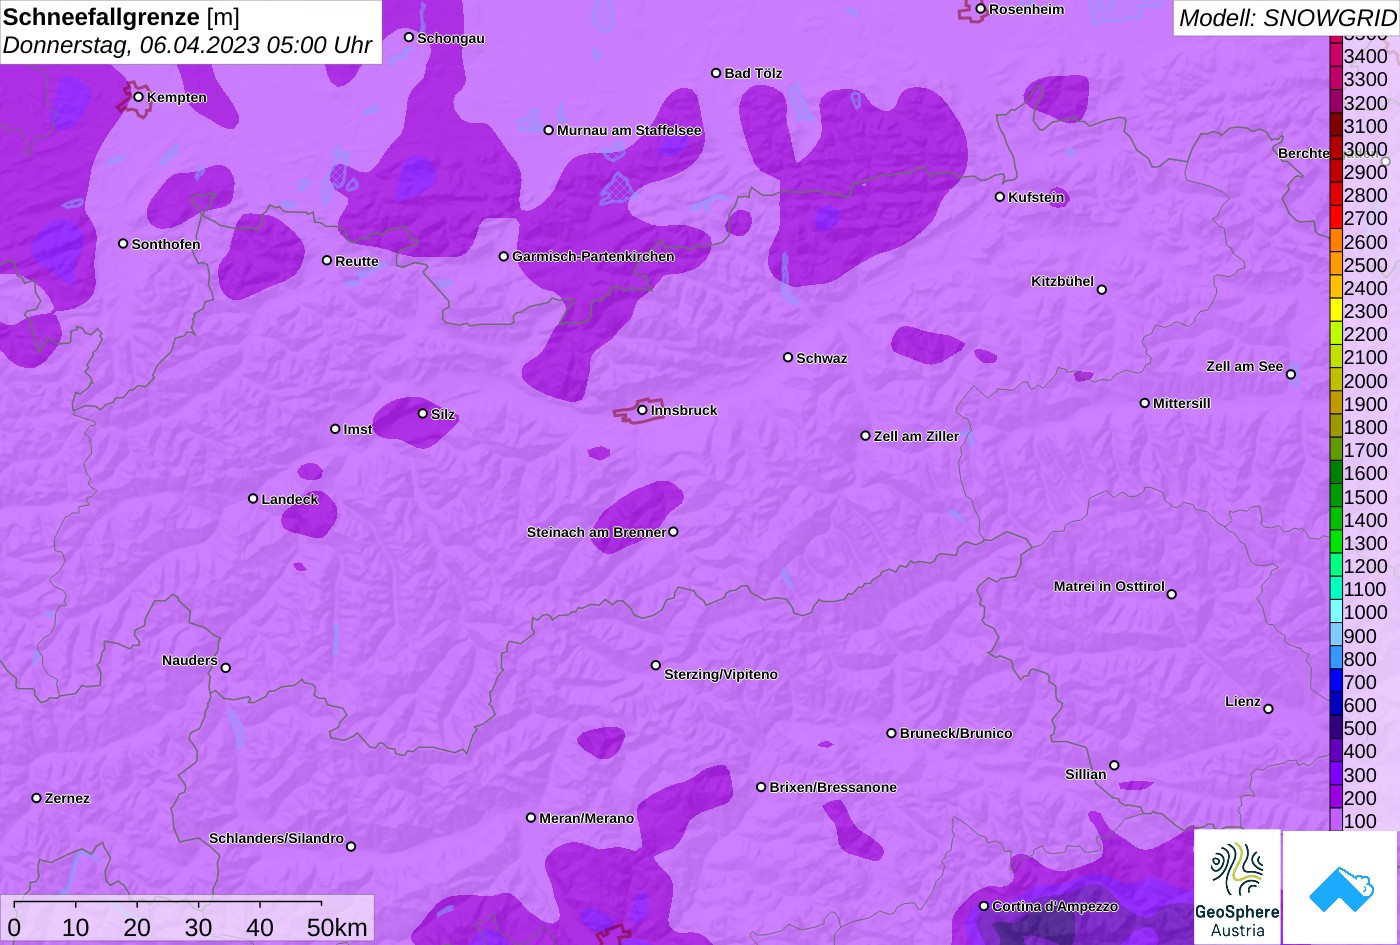
Task: Click the Reutte marker dot
Action: coord(327,261)
